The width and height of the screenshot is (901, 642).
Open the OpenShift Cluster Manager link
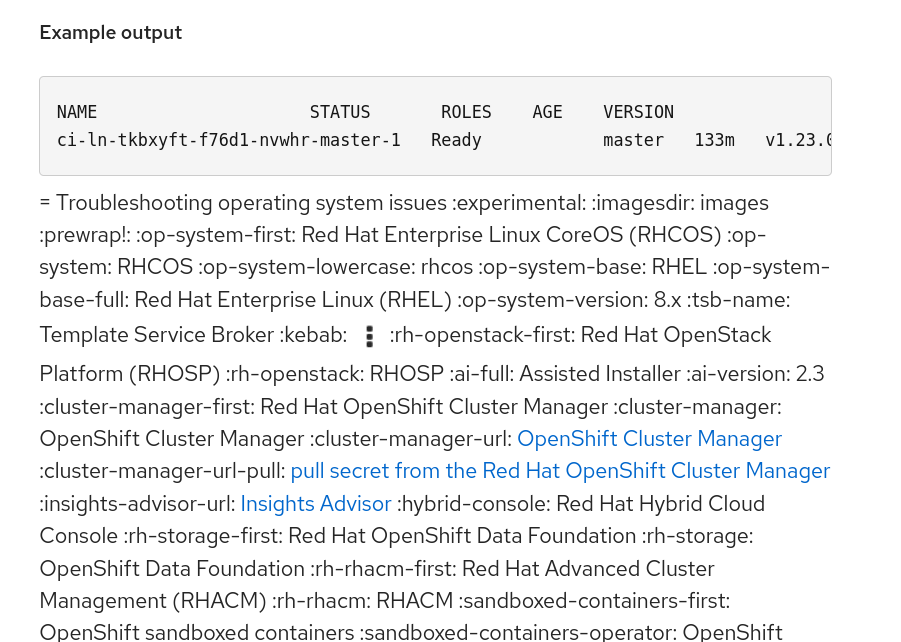click(649, 438)
